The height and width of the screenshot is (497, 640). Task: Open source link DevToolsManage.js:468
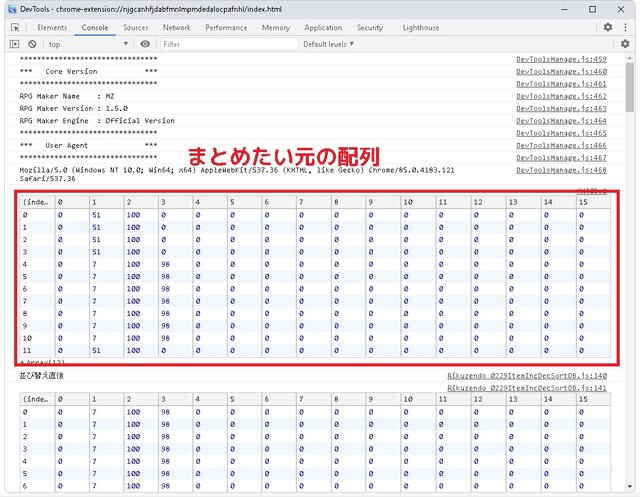click(561, 170)
